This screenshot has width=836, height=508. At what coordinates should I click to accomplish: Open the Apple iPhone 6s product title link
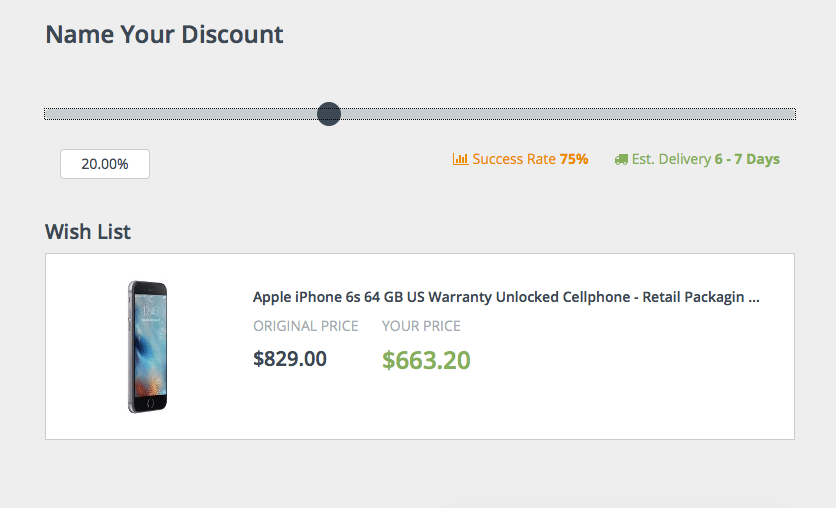coord(506,297)
